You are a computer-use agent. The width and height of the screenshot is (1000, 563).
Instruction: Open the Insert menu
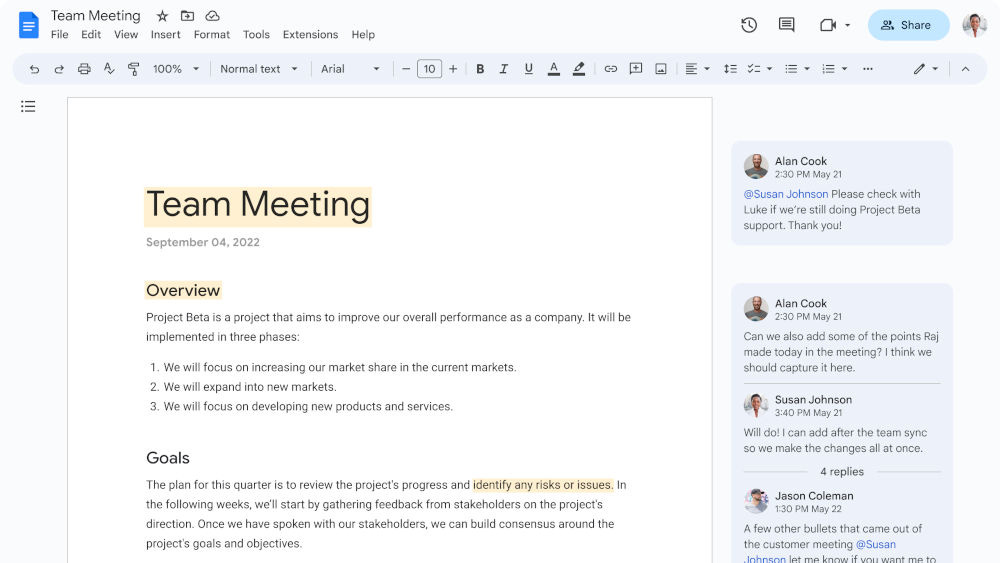click(165, 34)
